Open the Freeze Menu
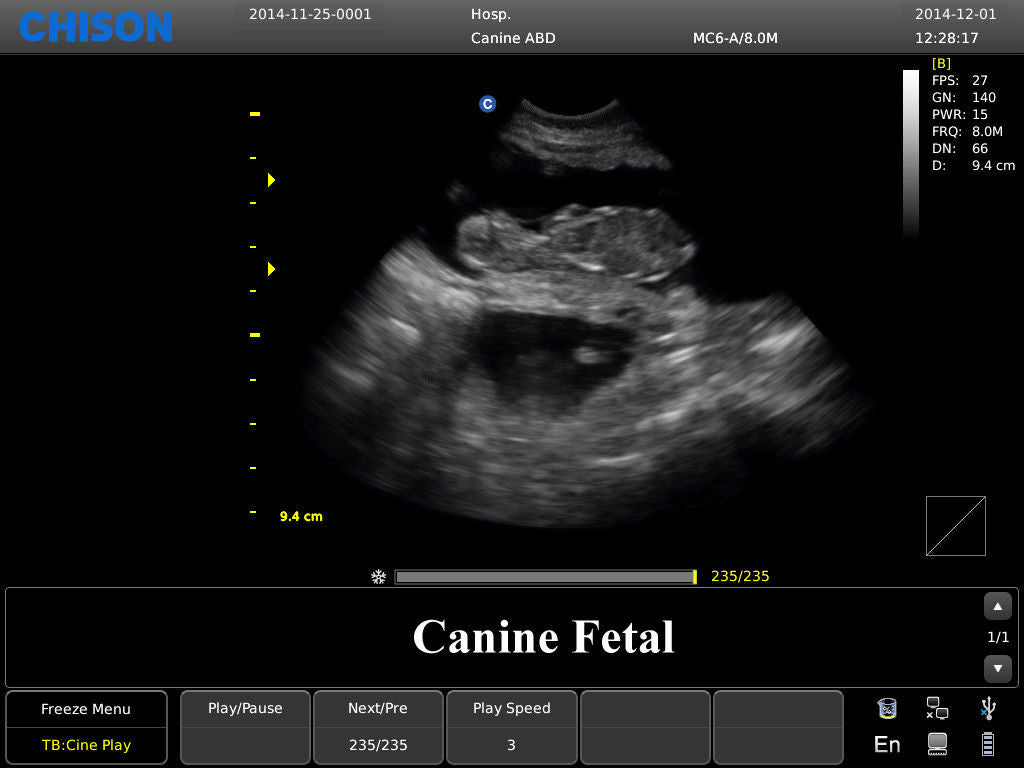This screenshot has width=1024, height=768. [85, 708]
